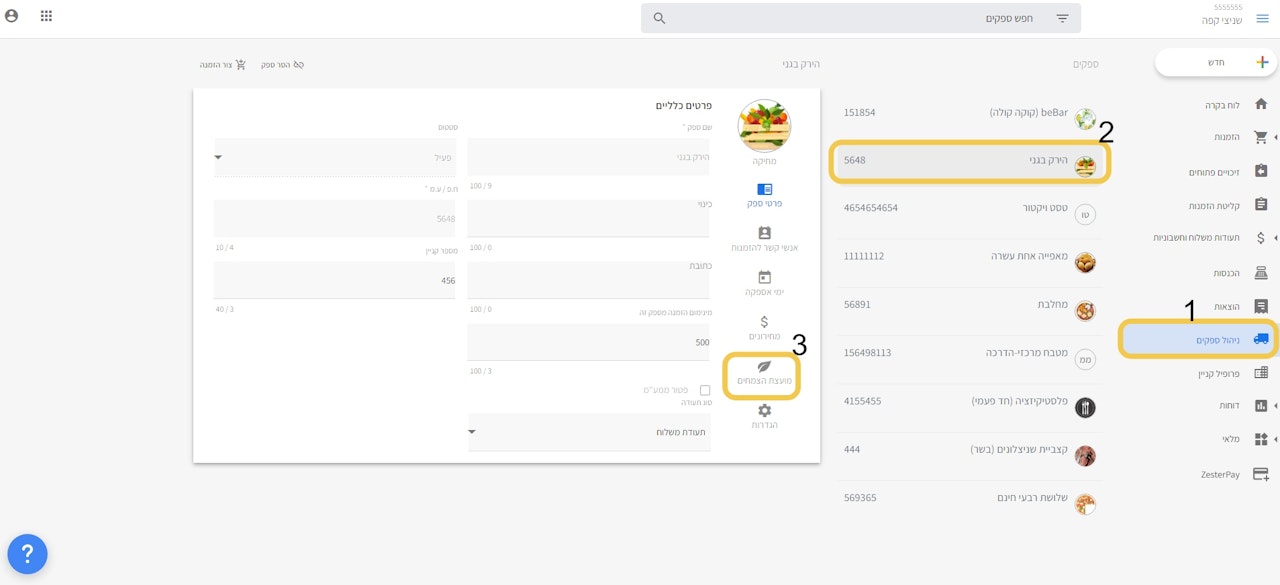The height and width of the screenshot is (585, 1280).
Task: Open the מחירונים tab
Action: (764, 328)
